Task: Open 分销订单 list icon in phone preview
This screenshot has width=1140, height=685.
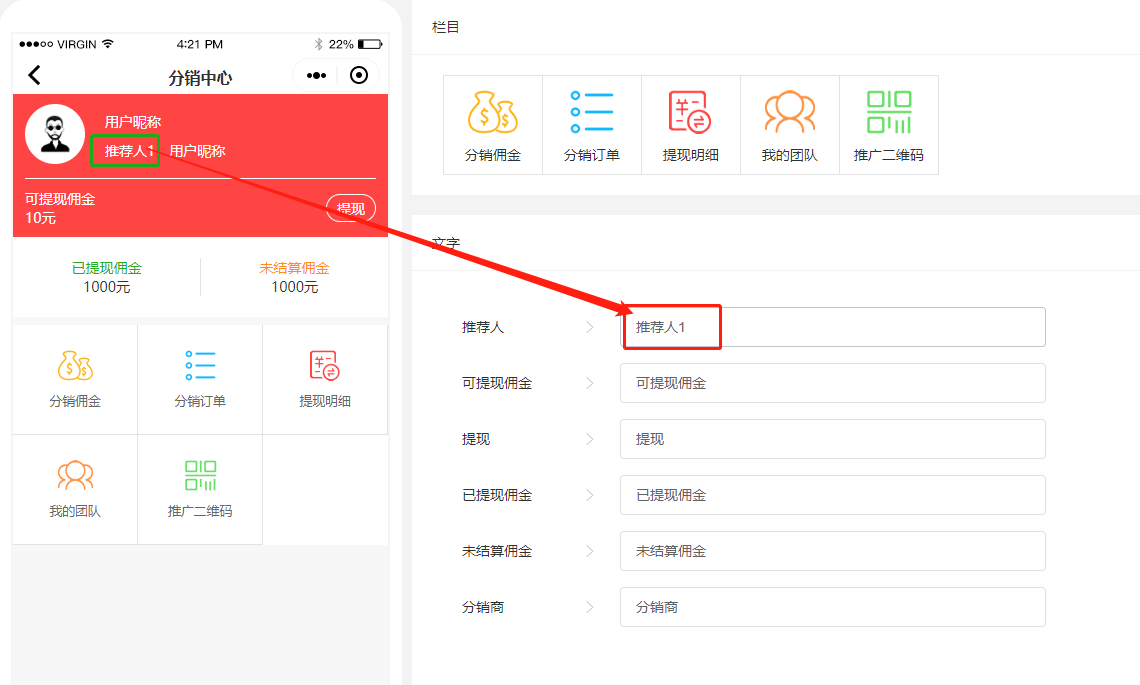Action: 200,366
